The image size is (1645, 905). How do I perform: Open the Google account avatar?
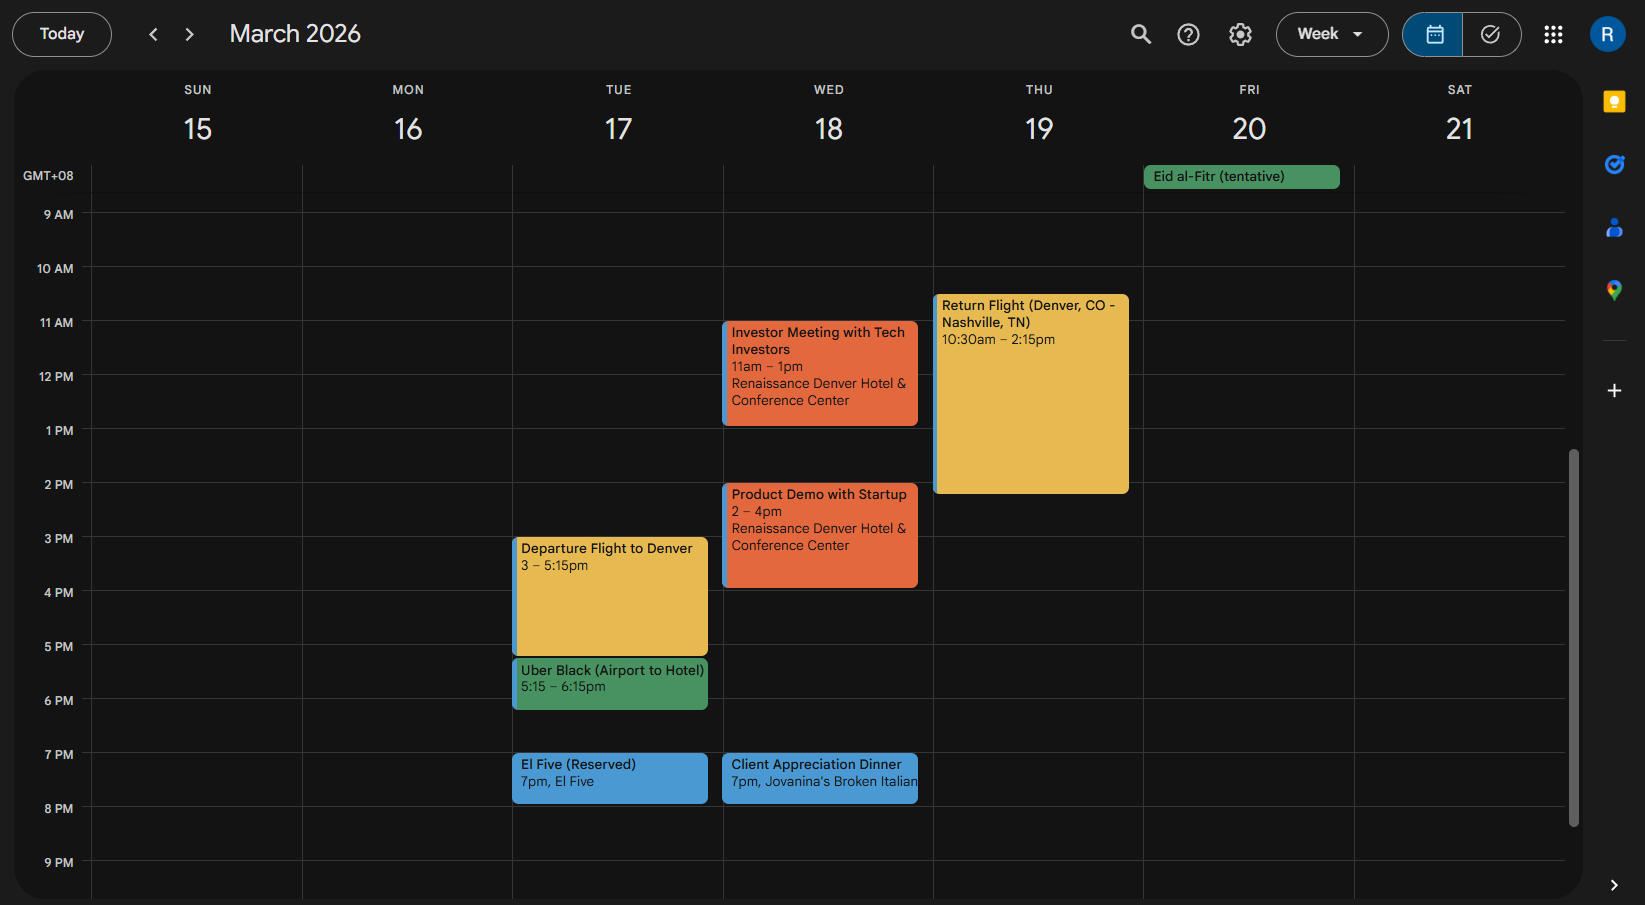coord(1607,34)
